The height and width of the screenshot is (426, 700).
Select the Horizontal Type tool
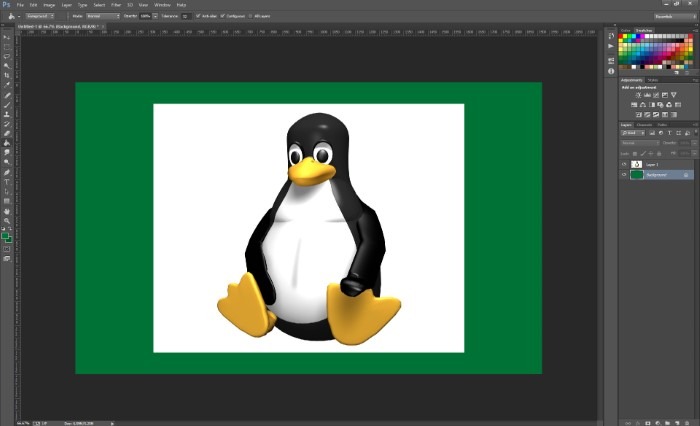(x=7, y=182)
